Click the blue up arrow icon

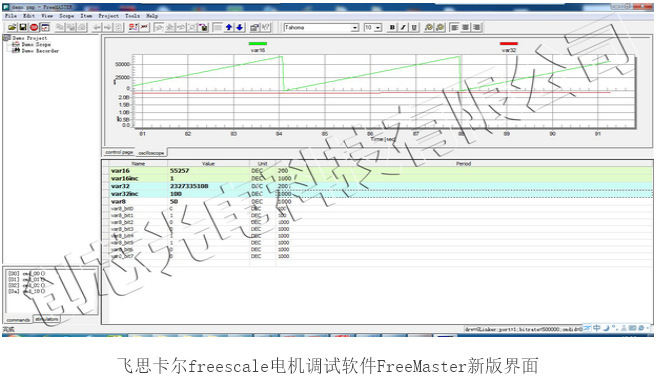(229, 27)
